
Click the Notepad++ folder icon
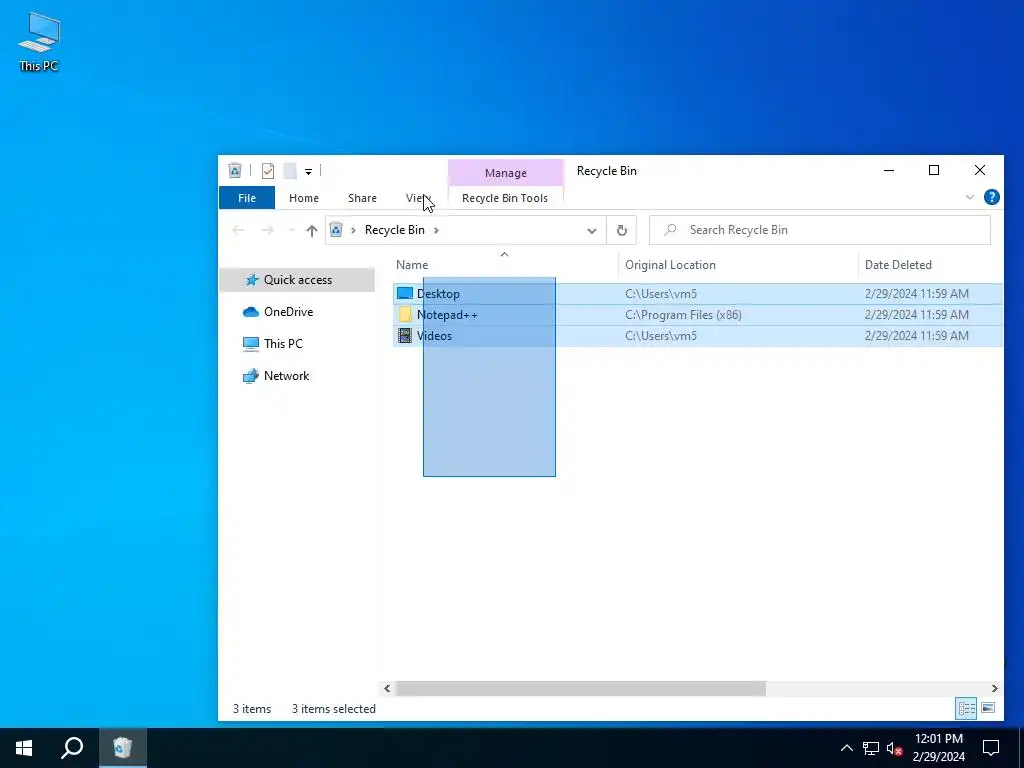tap(405, 315)
